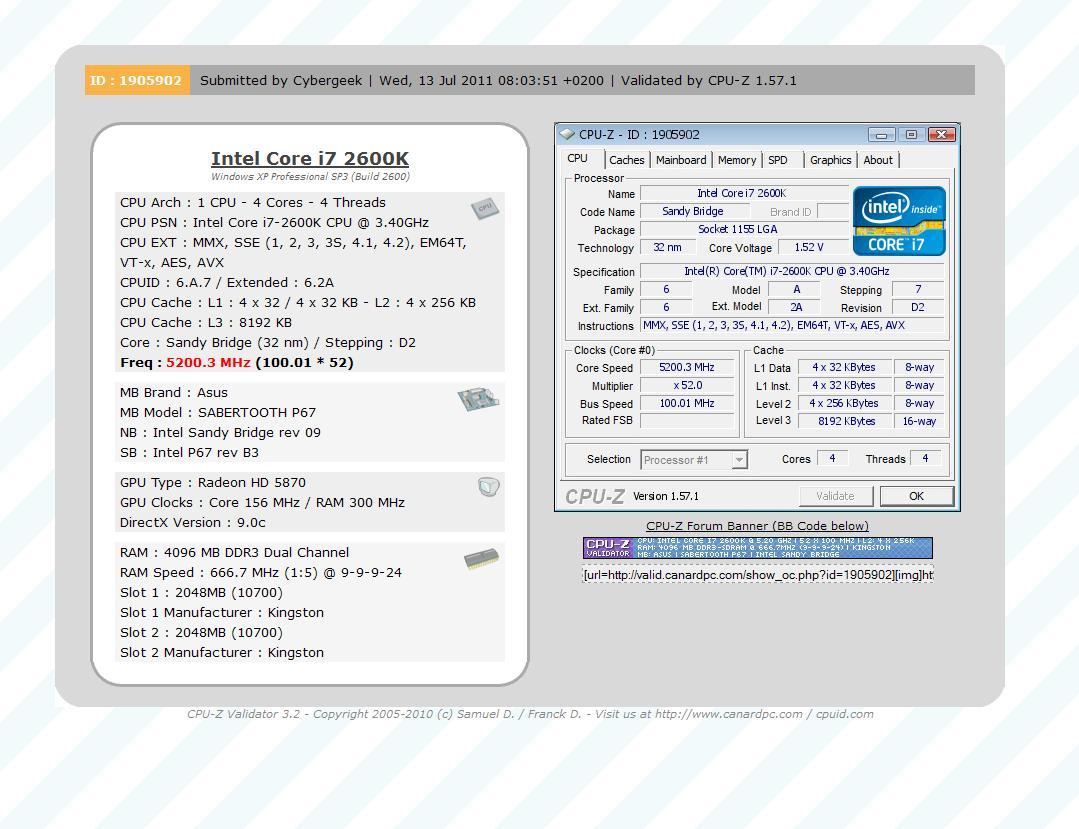This screenshot has height=829, width=1079.
Task: Click the Multiplier x 52.0 value
Action: [687, 385]
